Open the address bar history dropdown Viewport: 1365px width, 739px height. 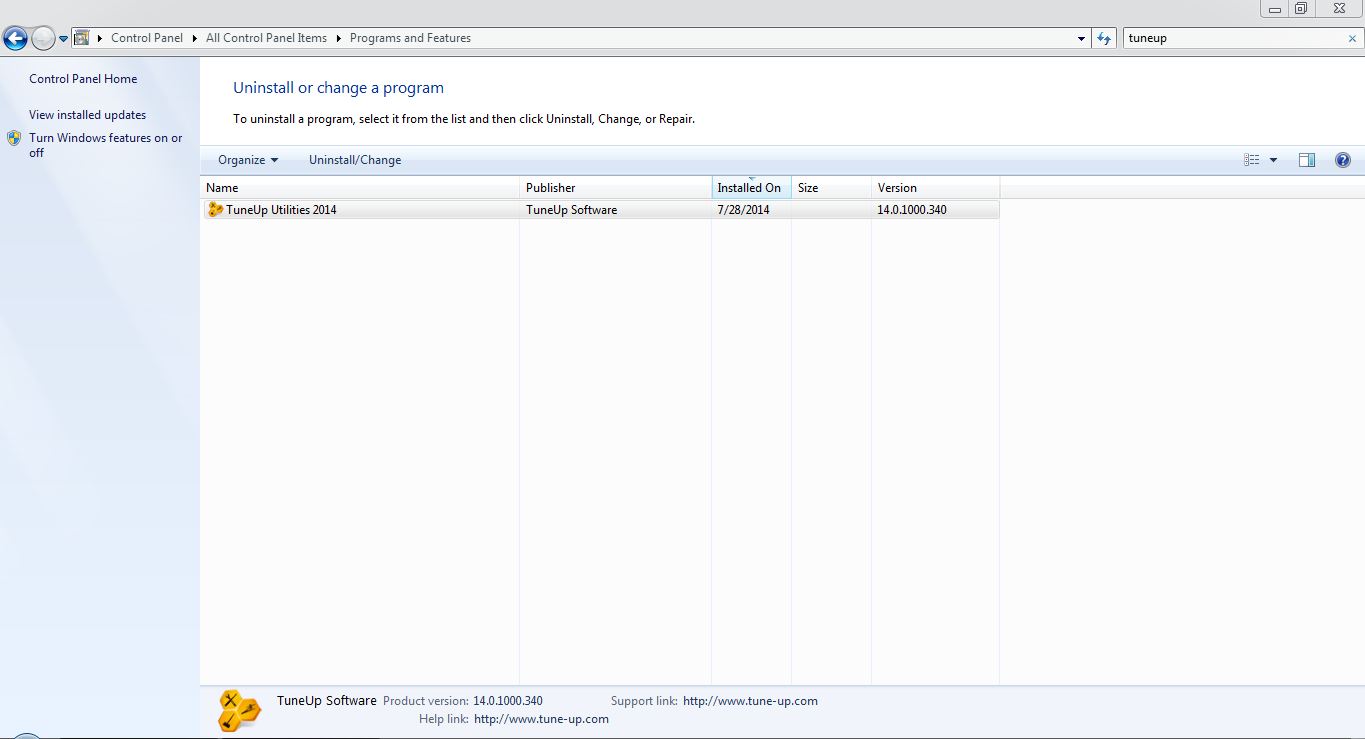pyautogui.click(x=1082, y=39)
